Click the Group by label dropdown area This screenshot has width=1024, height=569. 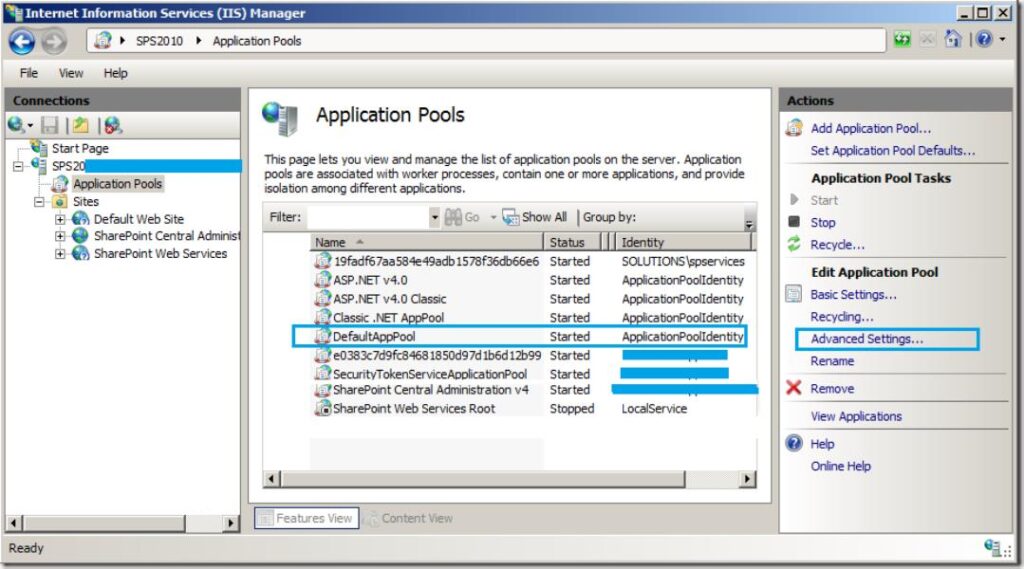(609, 217)
